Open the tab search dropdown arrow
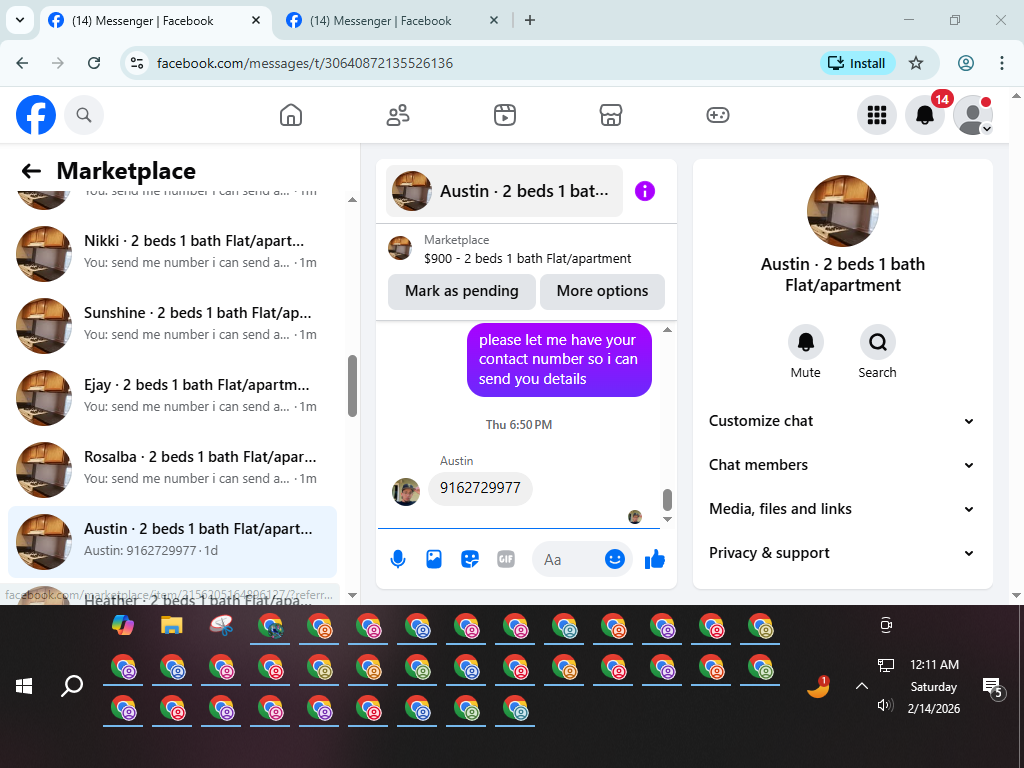 click(x=20, y=20)
